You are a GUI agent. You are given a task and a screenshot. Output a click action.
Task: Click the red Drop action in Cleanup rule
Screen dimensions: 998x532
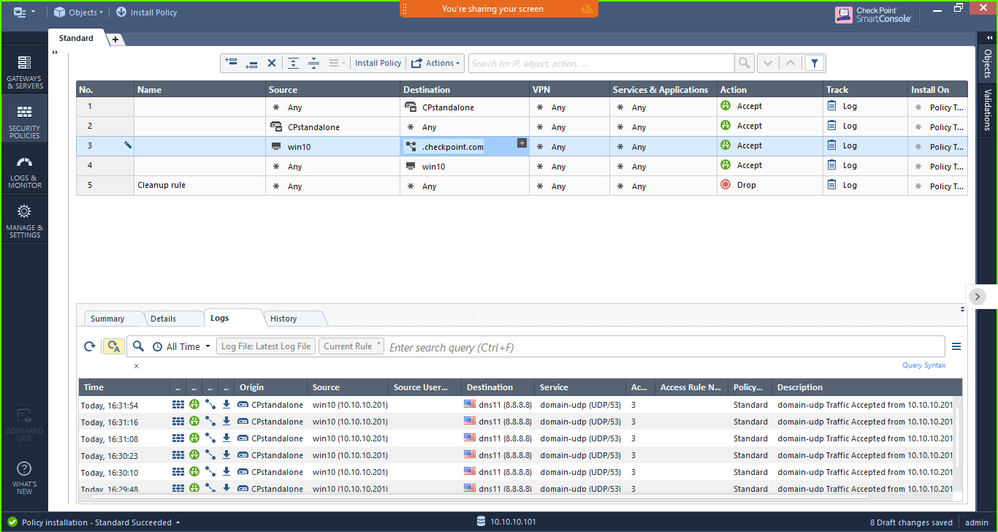pos(741,185)
